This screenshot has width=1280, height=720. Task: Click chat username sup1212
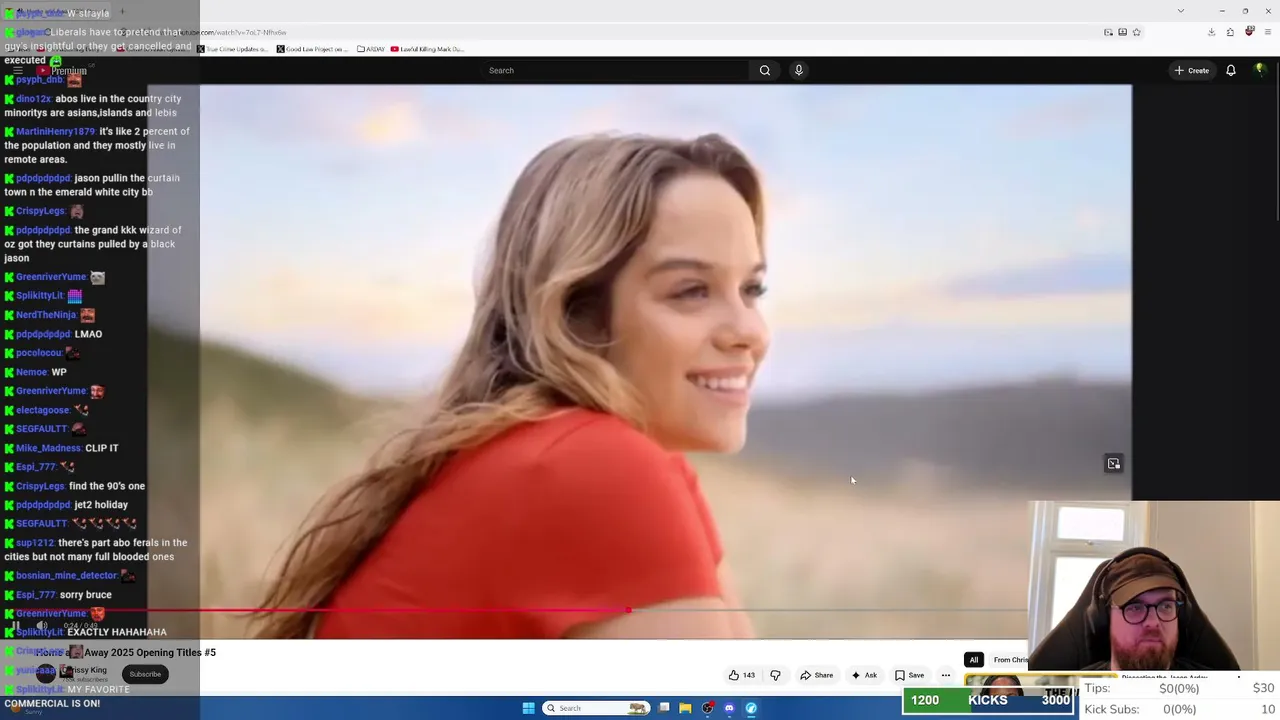pyautogui.click(x=35, y=543)
